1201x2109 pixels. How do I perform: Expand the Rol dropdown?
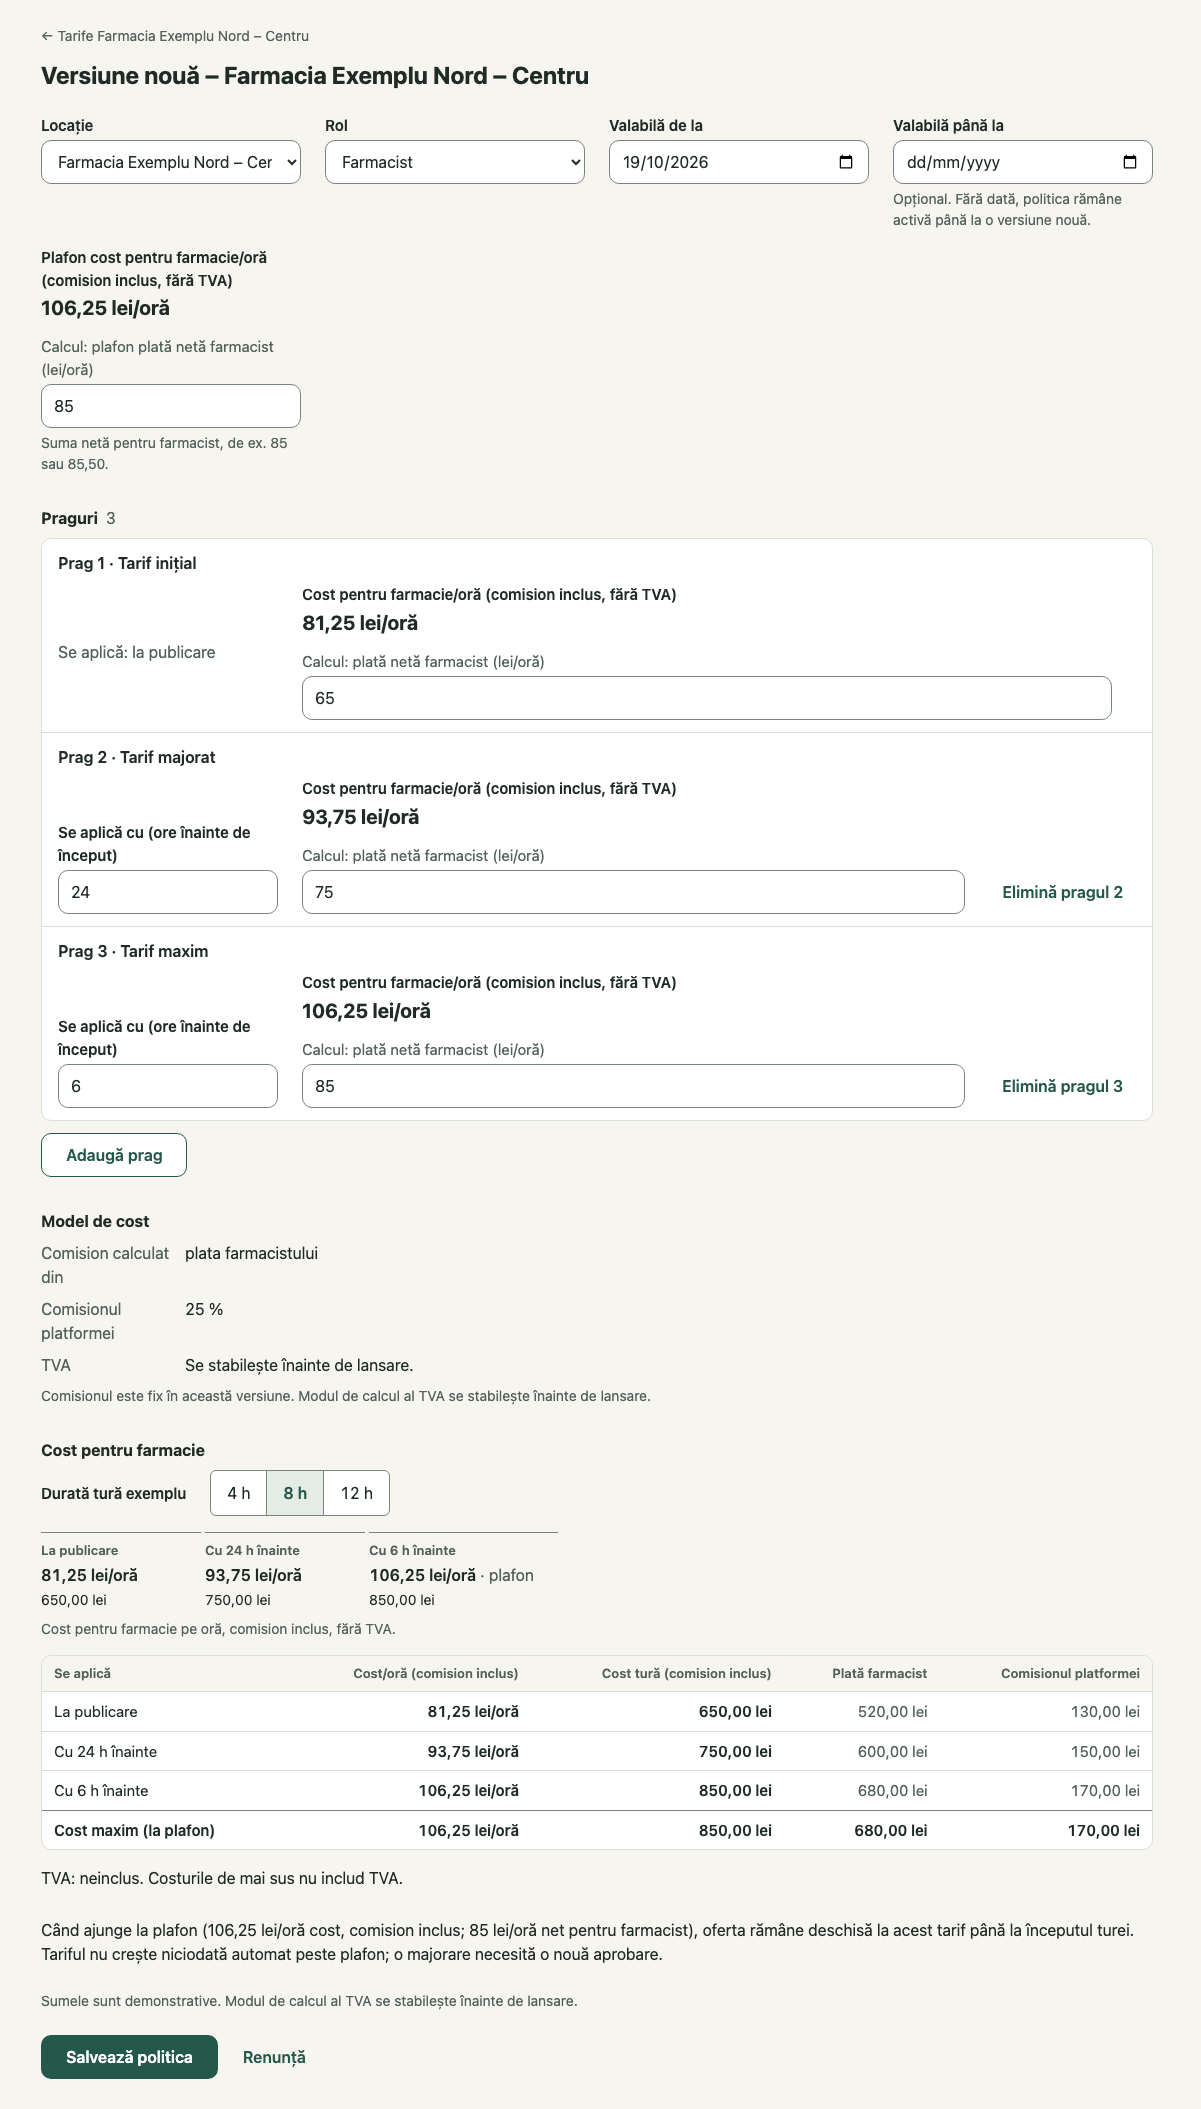[x=455, y=162]
